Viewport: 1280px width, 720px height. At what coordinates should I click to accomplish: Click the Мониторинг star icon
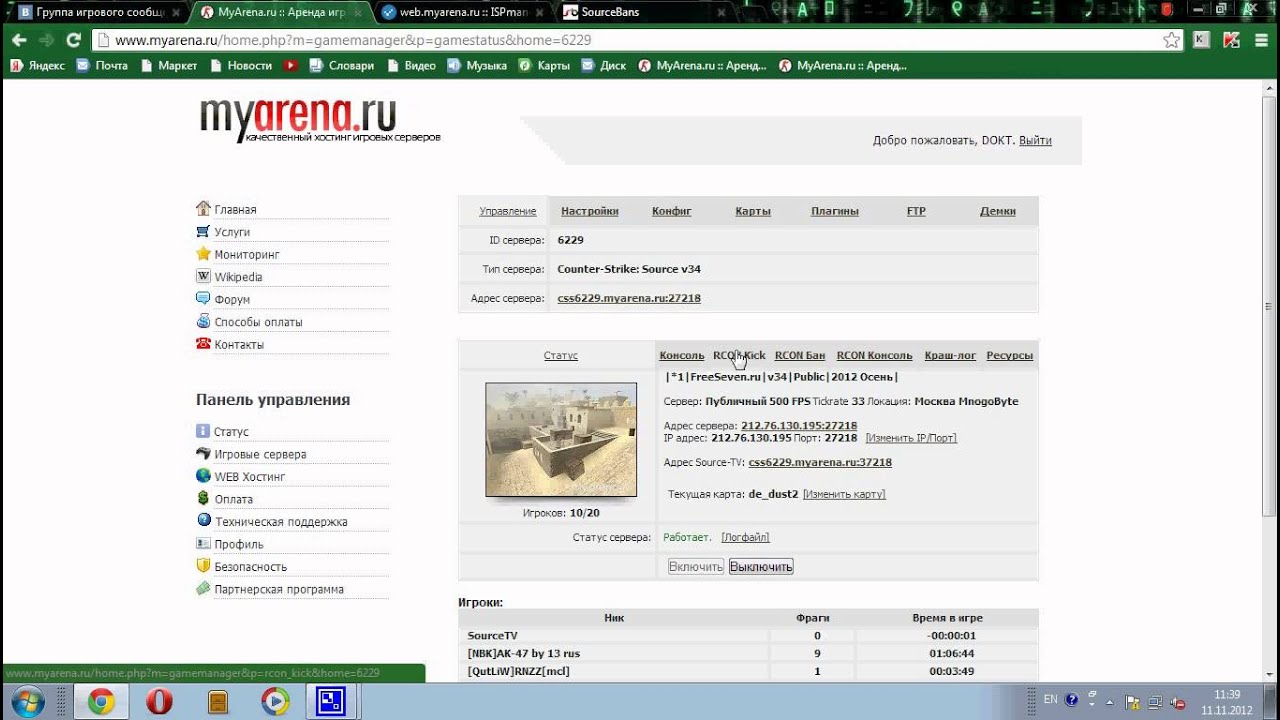(x=204, y=254)
